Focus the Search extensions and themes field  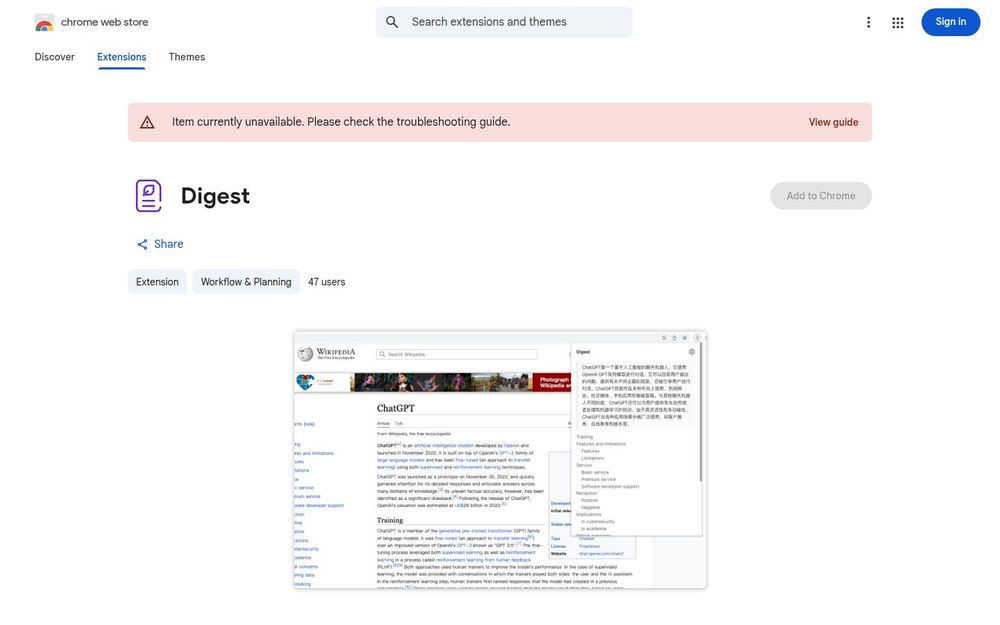(x=504, y=22)
